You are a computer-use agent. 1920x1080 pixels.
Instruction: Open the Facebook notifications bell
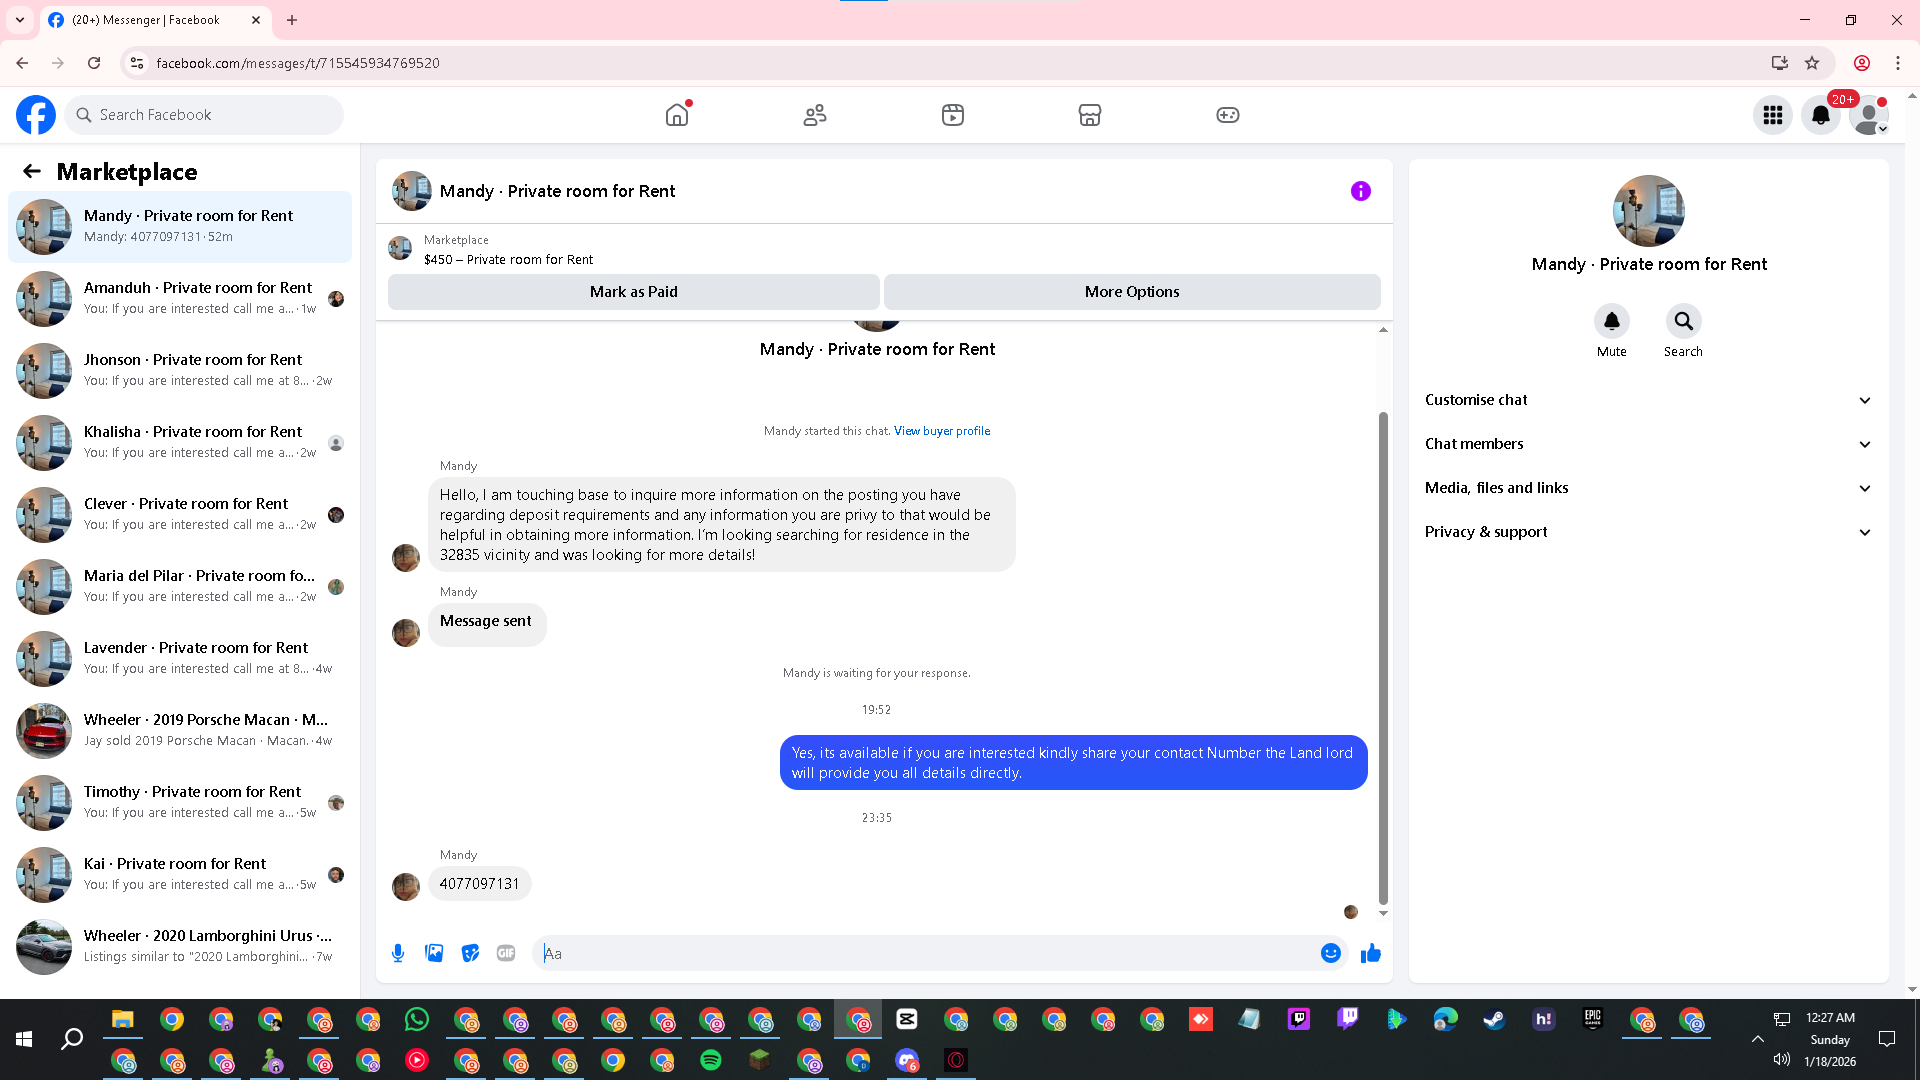pyautogui.click(x=1820, y=115)
